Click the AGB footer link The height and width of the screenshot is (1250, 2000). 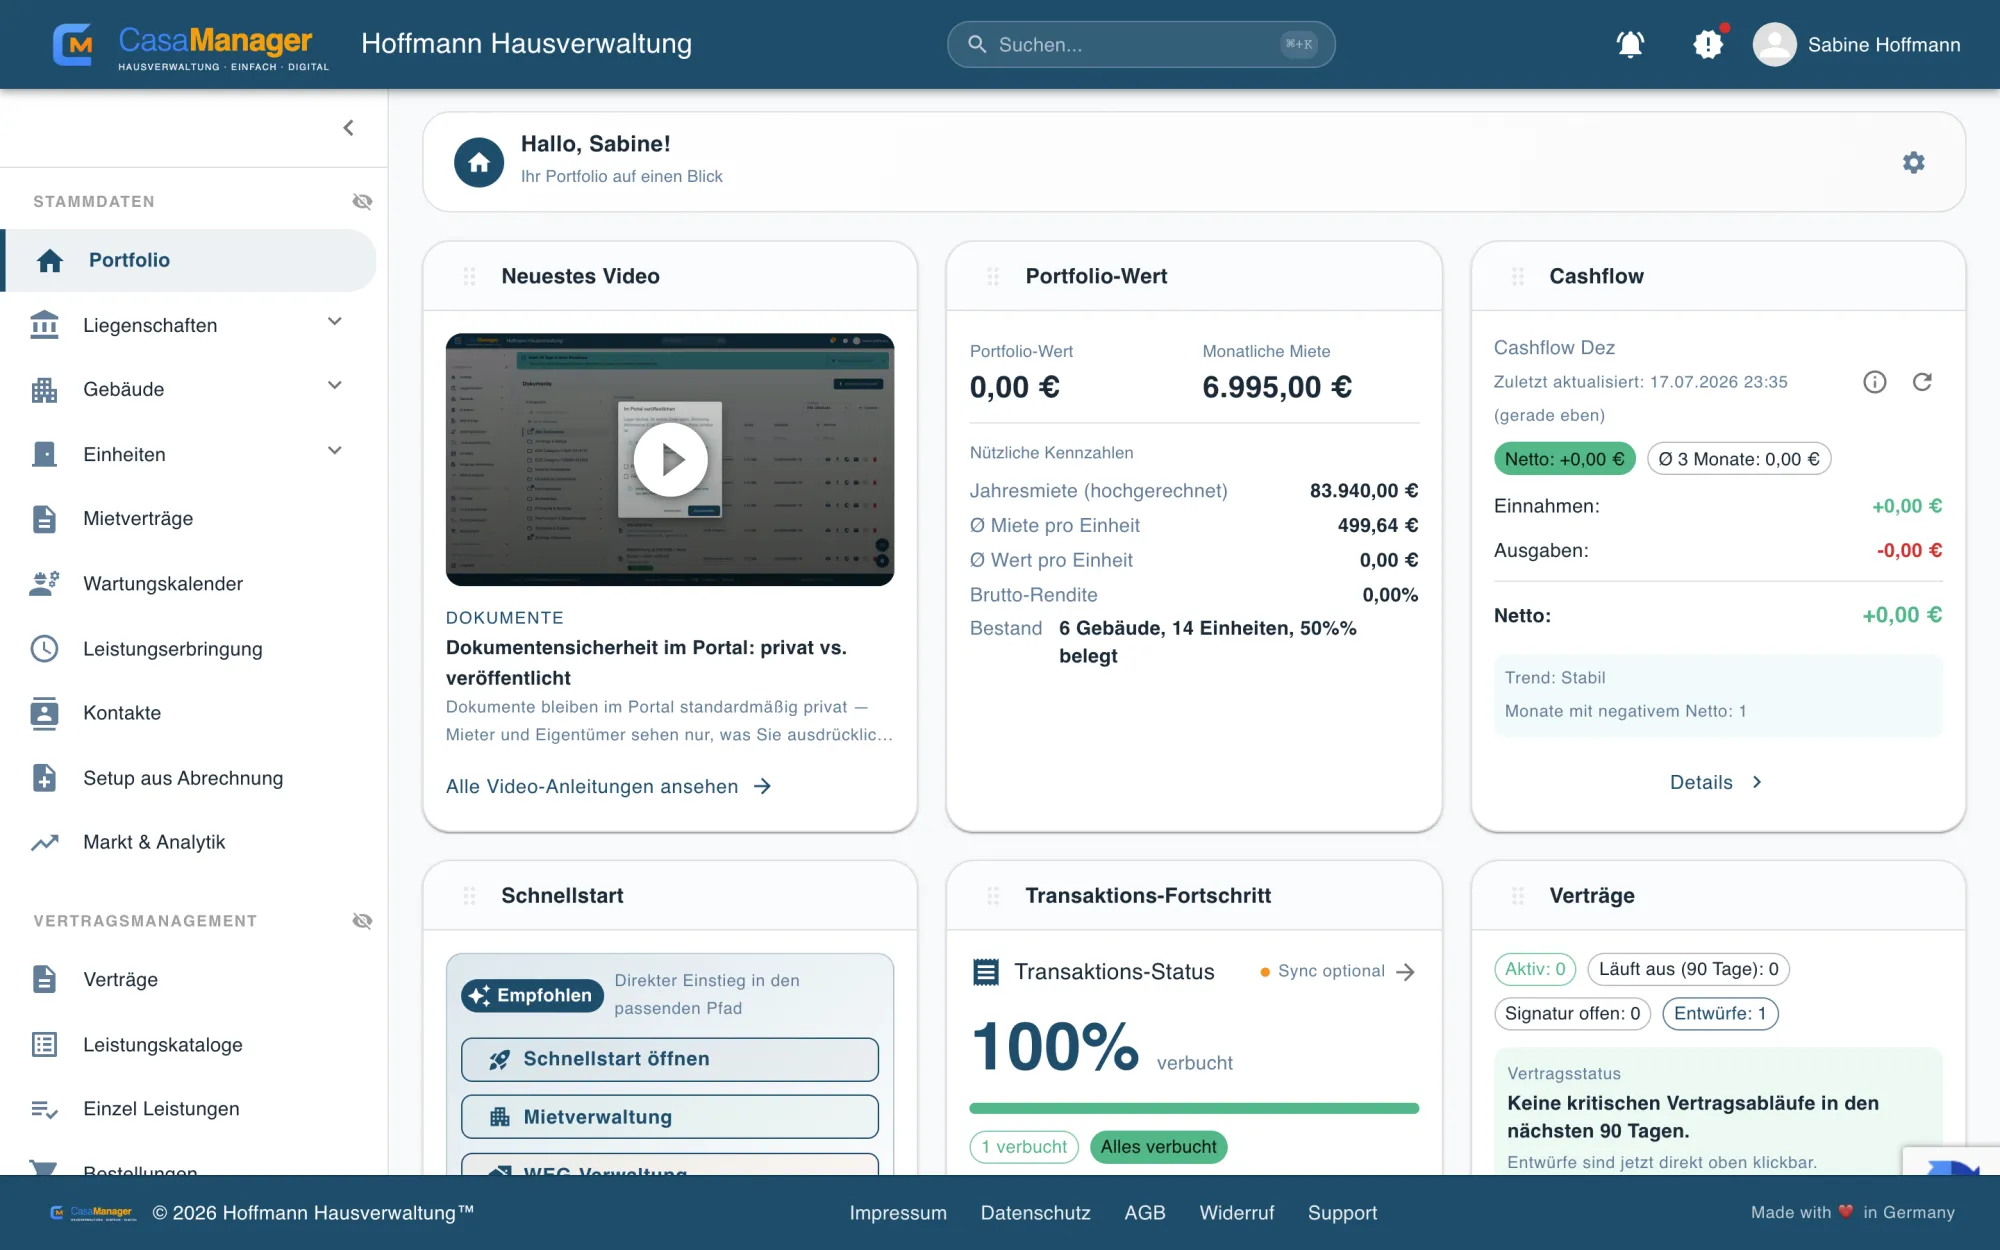point(1145,1213)
